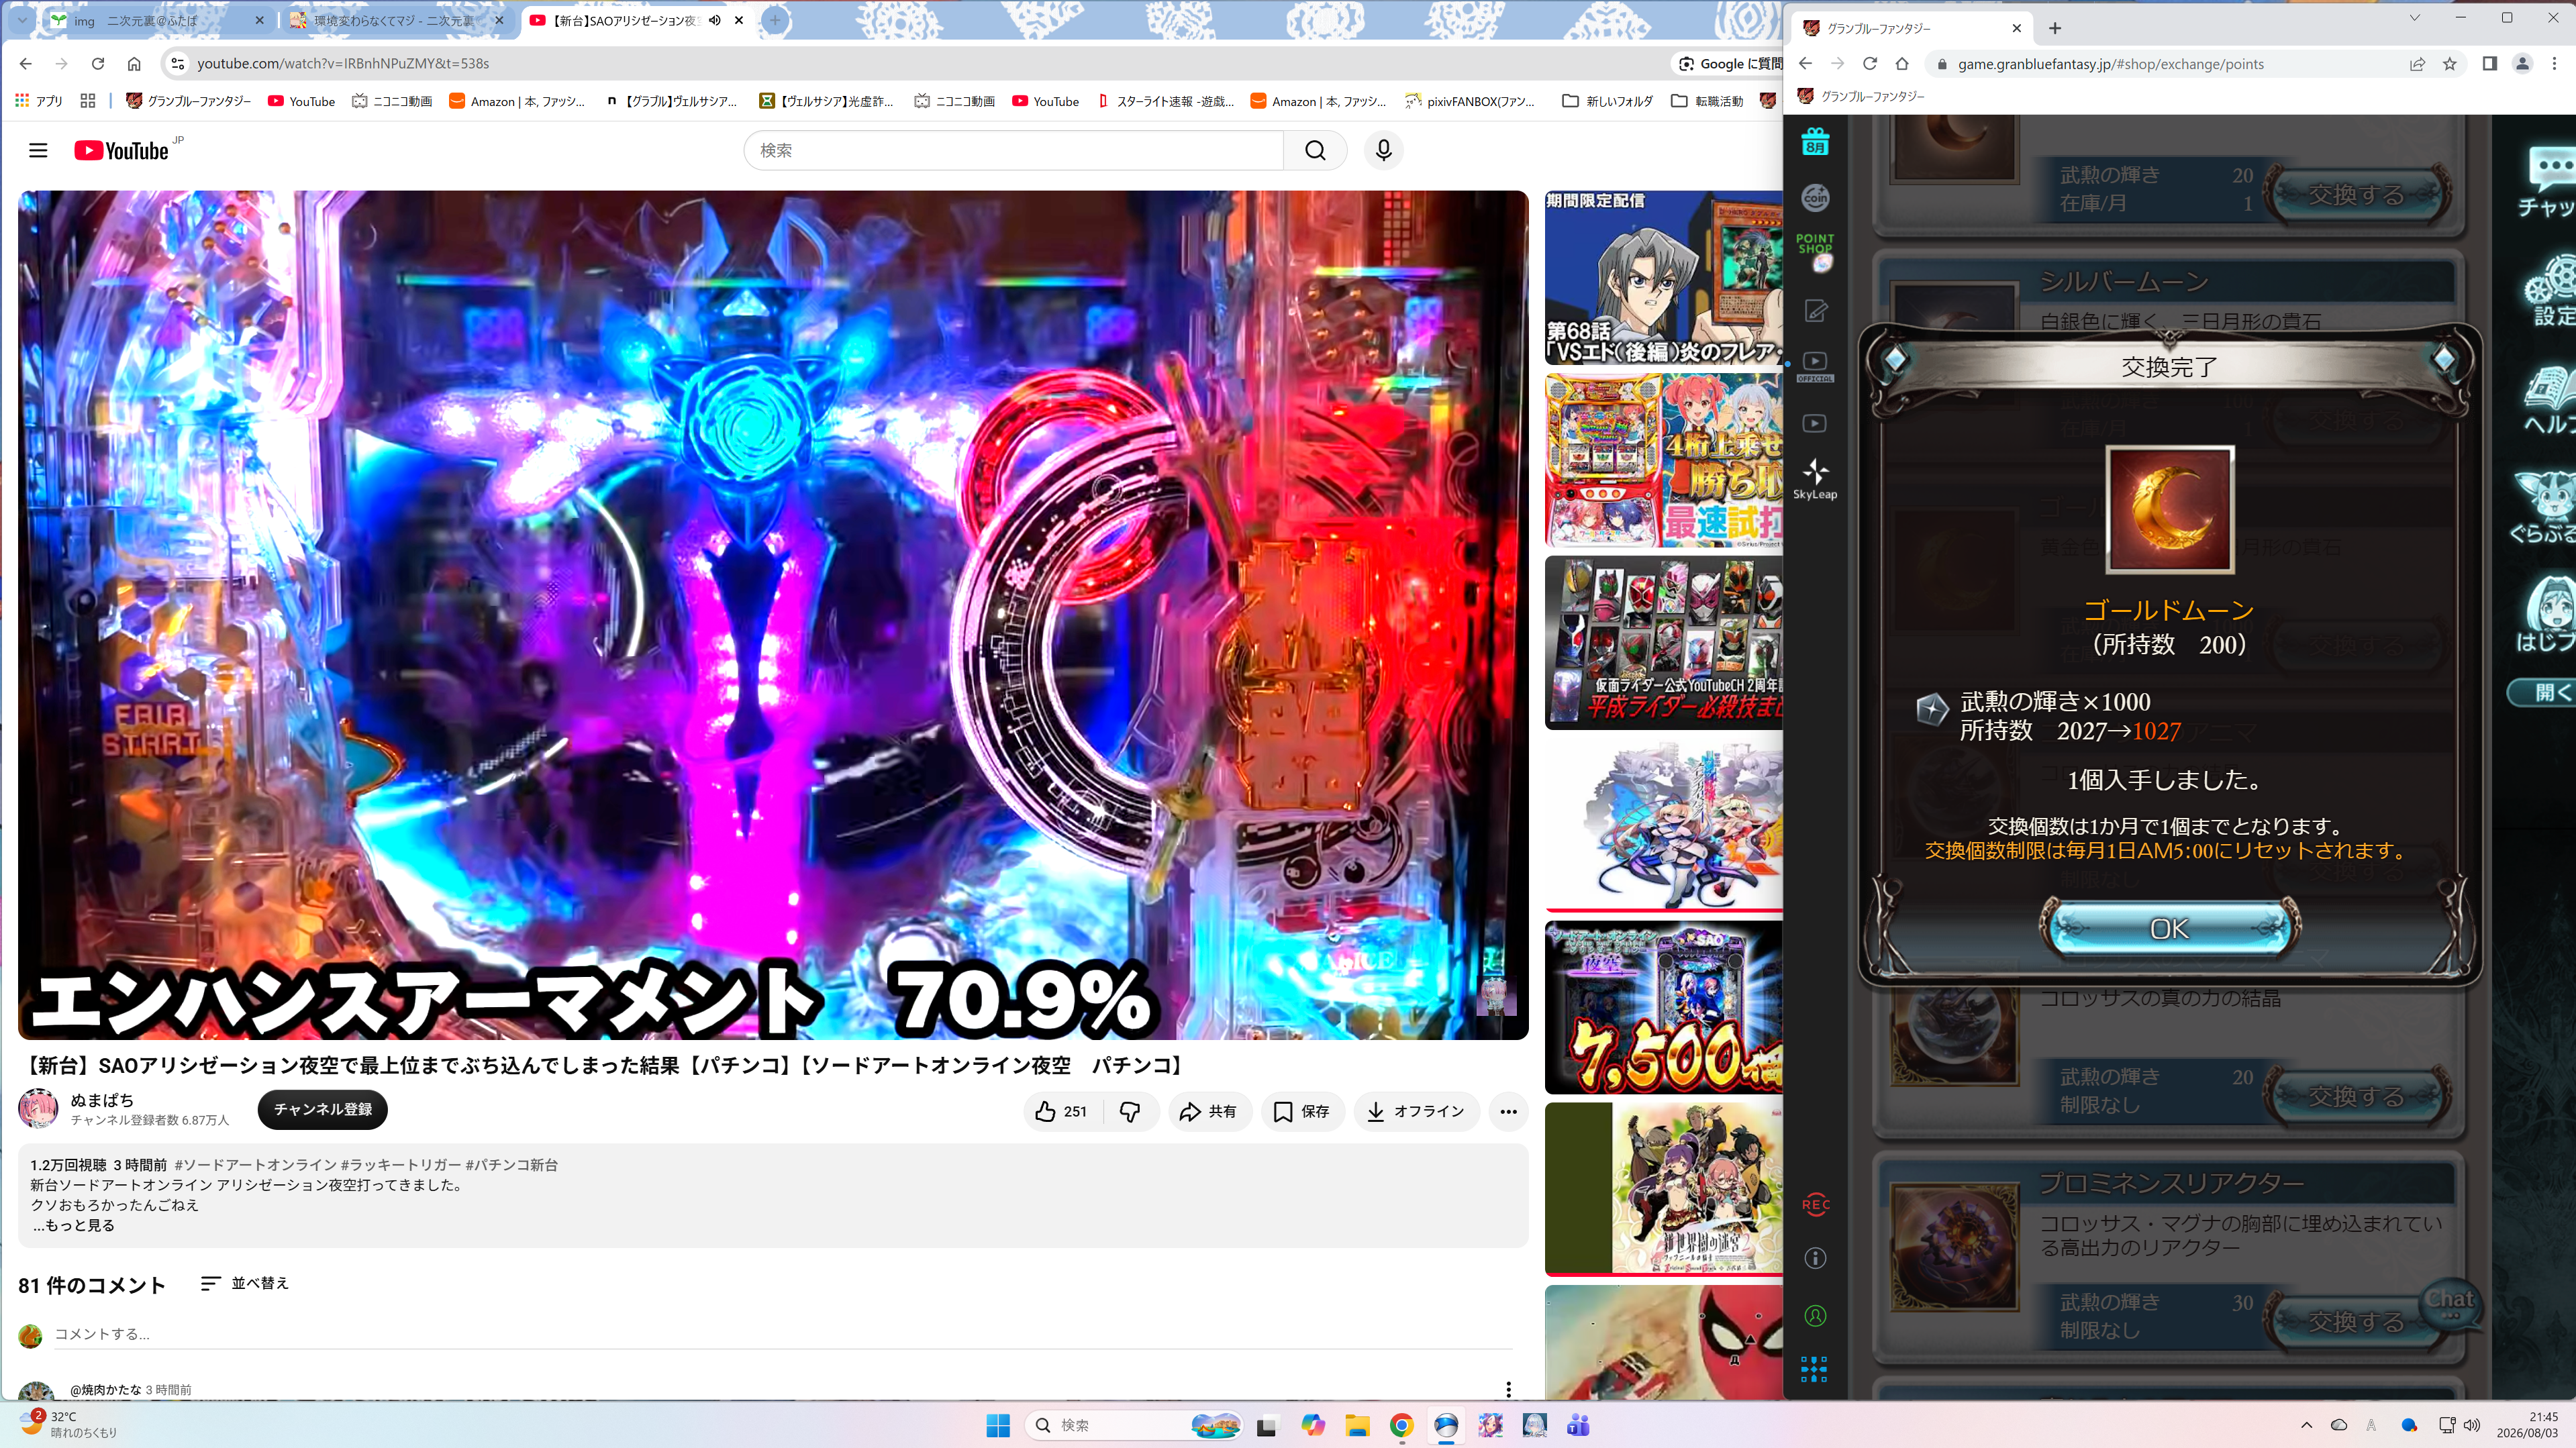Click the YouTube 検索 search box
Image resolution: width=2576 pixels, height=1448 pixels.
1014,150
